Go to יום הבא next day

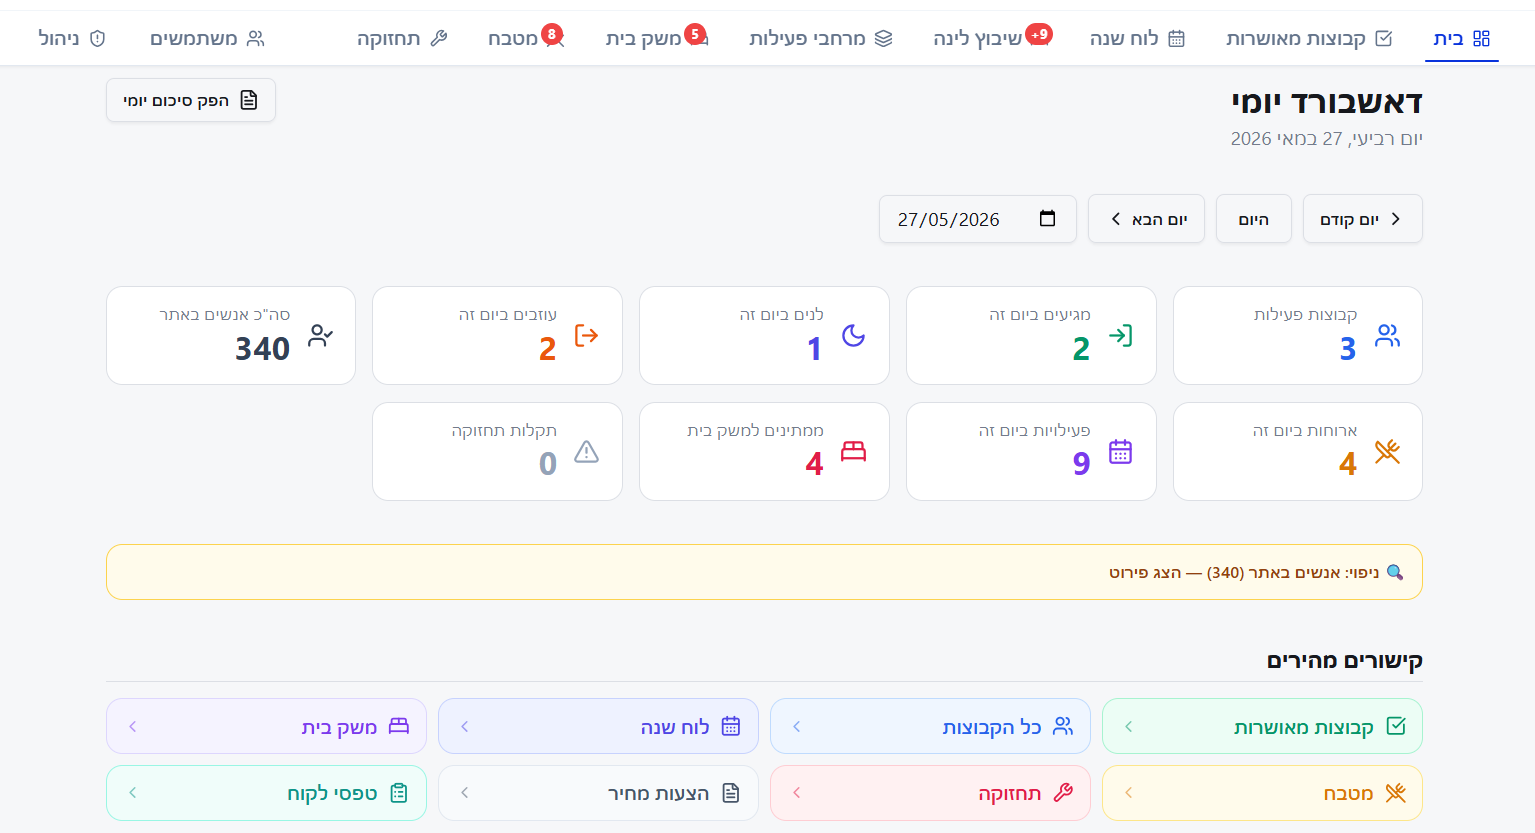pyautogui.click(x=1146, y=219)
